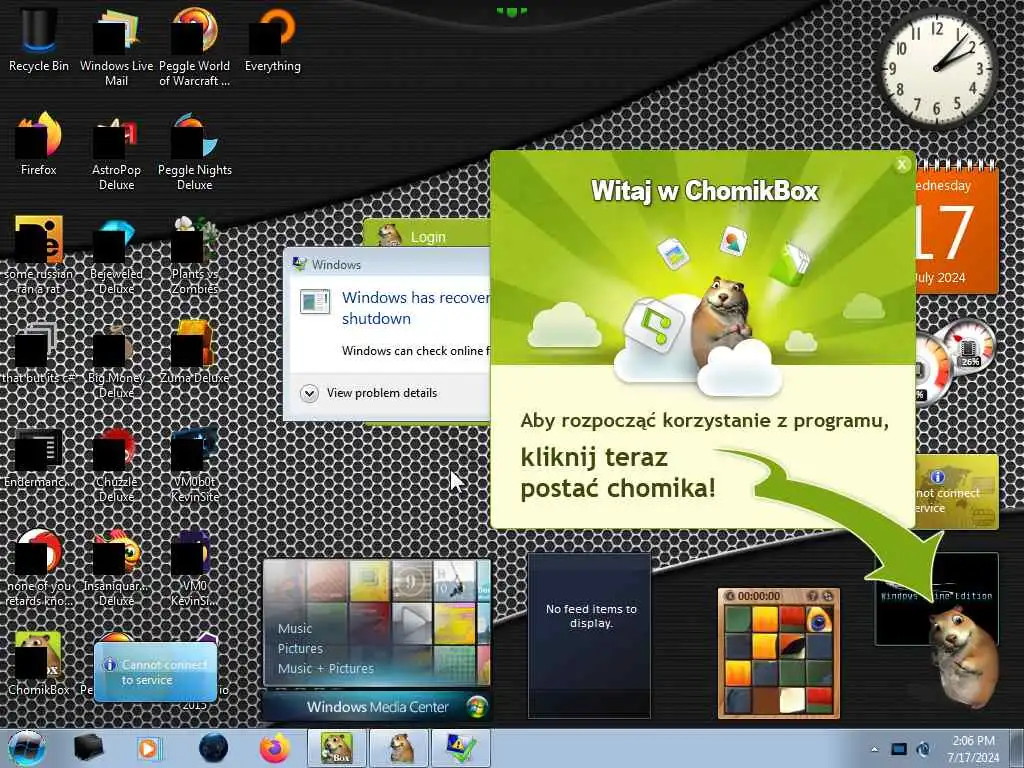The image size is (1024, 768).
Task: Select the Big Money Deluxe desktop icon
Action: click(116, 359)
